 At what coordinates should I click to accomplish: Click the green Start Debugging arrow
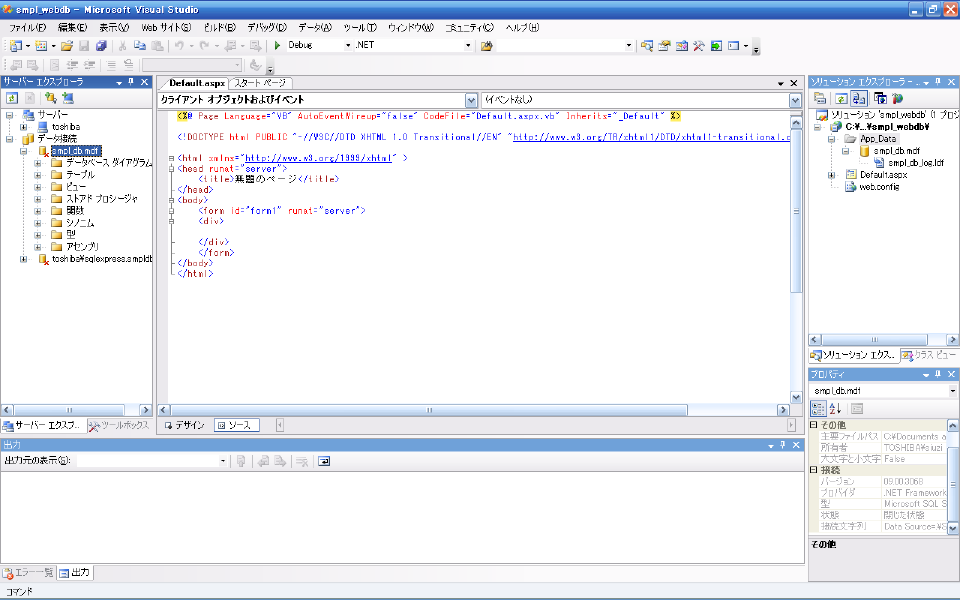point(277,45)
